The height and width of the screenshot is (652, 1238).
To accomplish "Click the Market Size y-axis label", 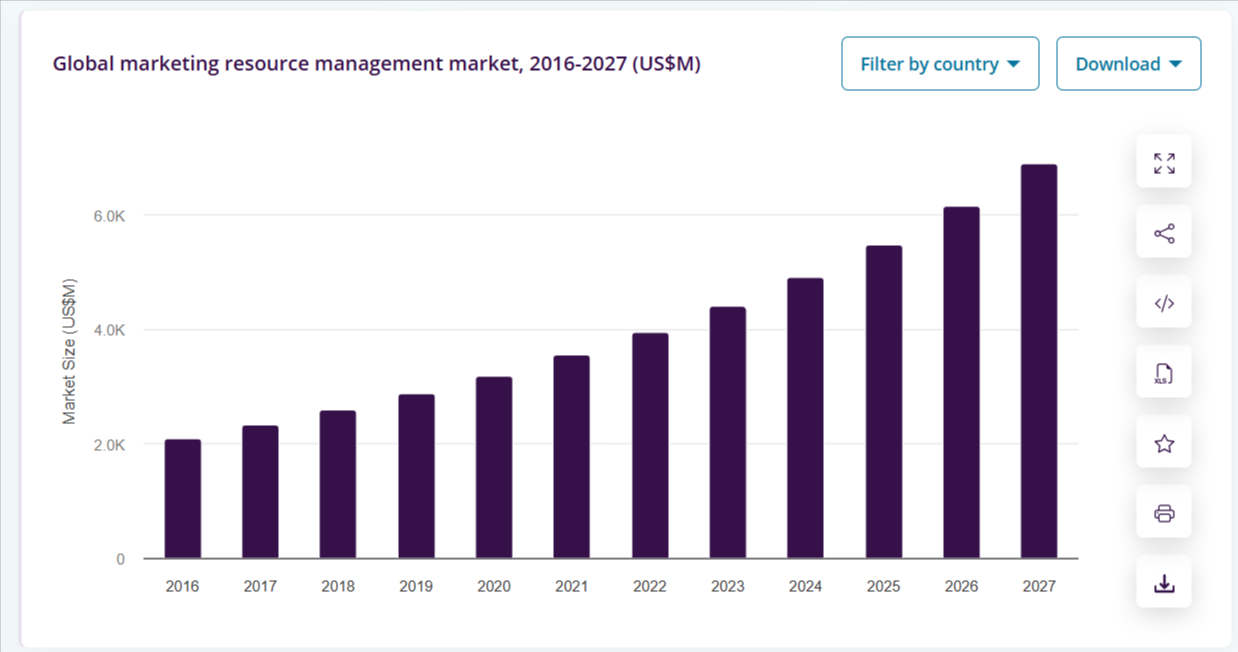I will [69, 351].
